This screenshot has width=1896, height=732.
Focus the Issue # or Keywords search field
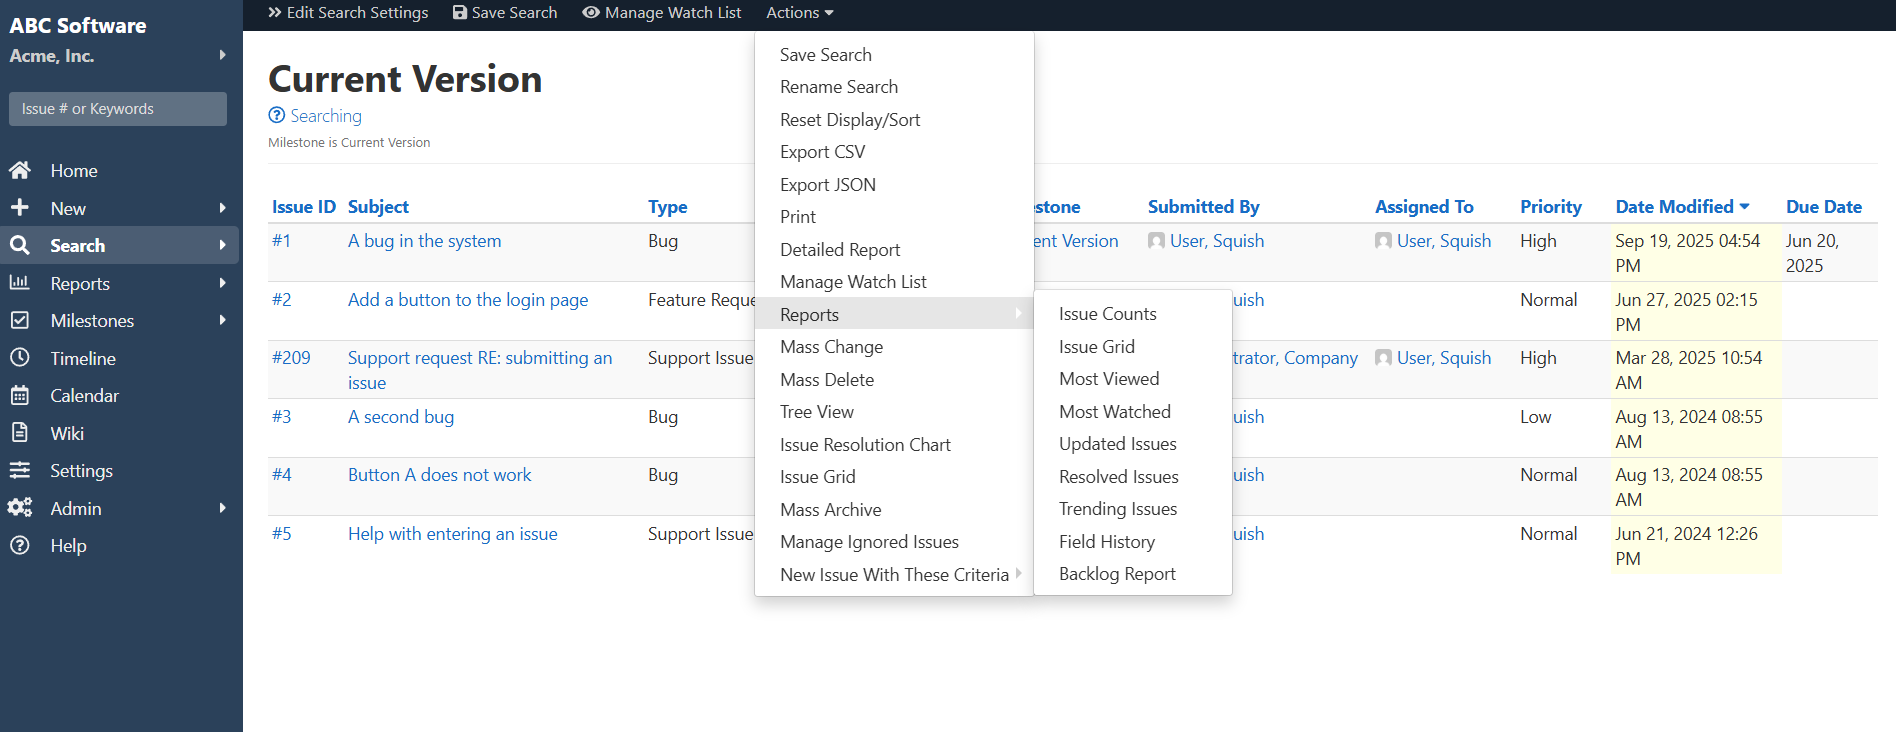(x=118, y=109)
